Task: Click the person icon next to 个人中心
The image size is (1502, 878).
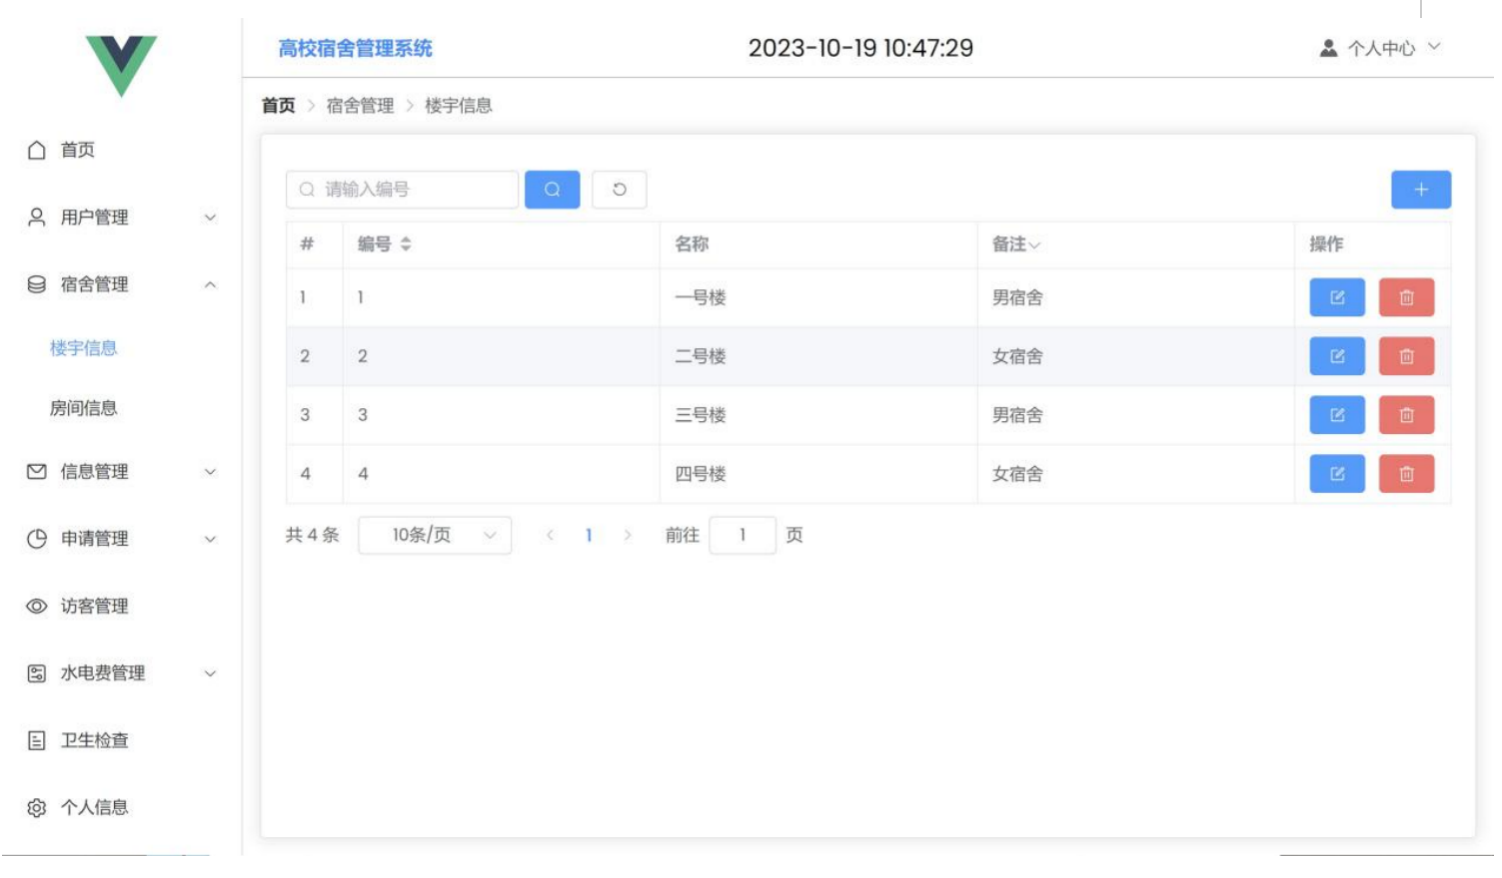Action: pyautogui.click(x=1328, y=48)
